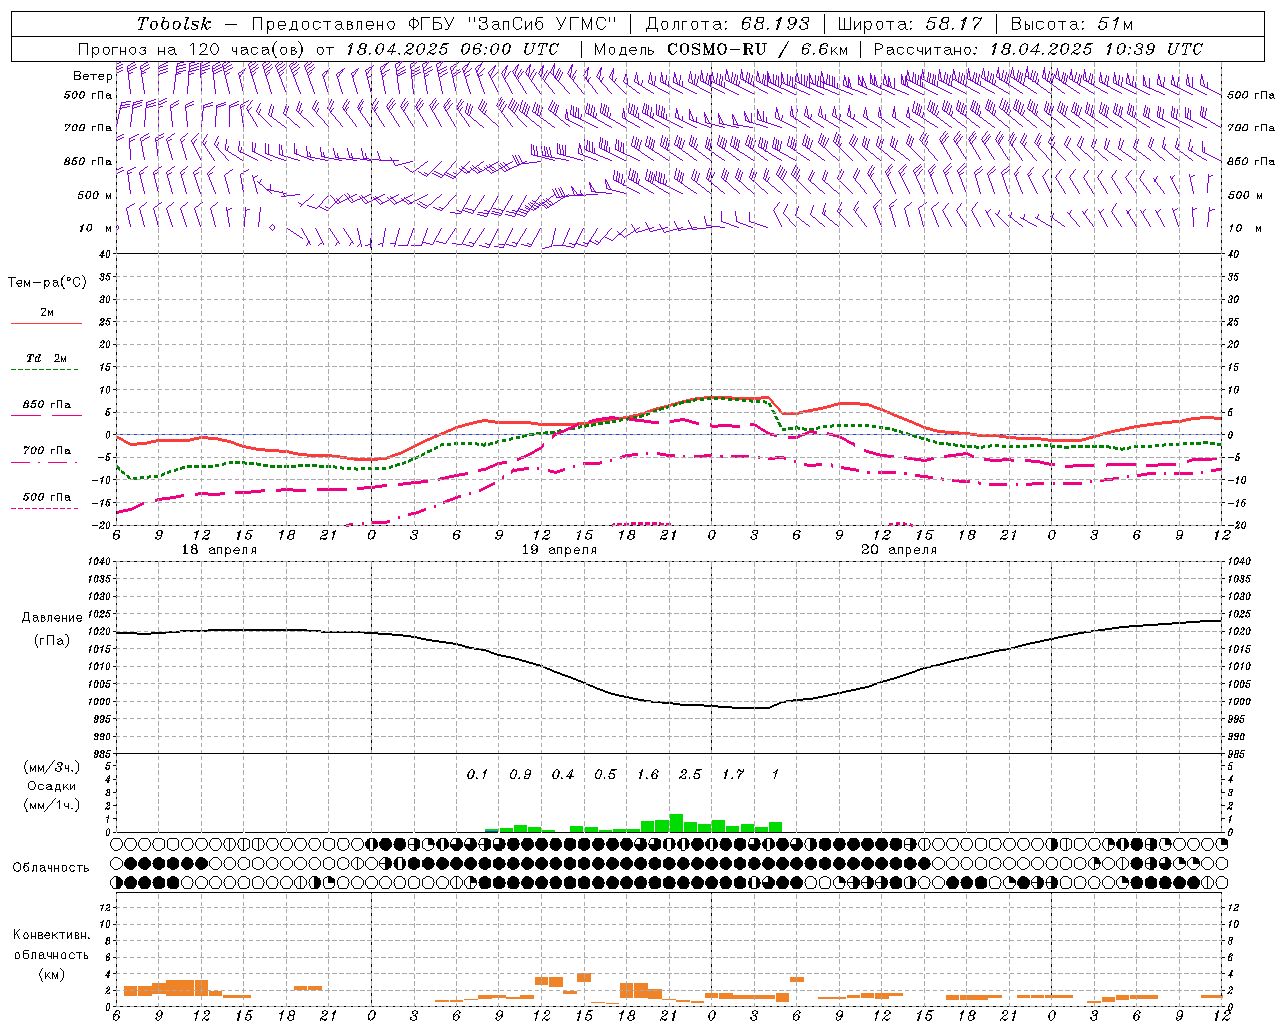Select the "(мм/1ч.)" unit label
Viewport: 1280px width, 1024px height.
pos(51,805)
